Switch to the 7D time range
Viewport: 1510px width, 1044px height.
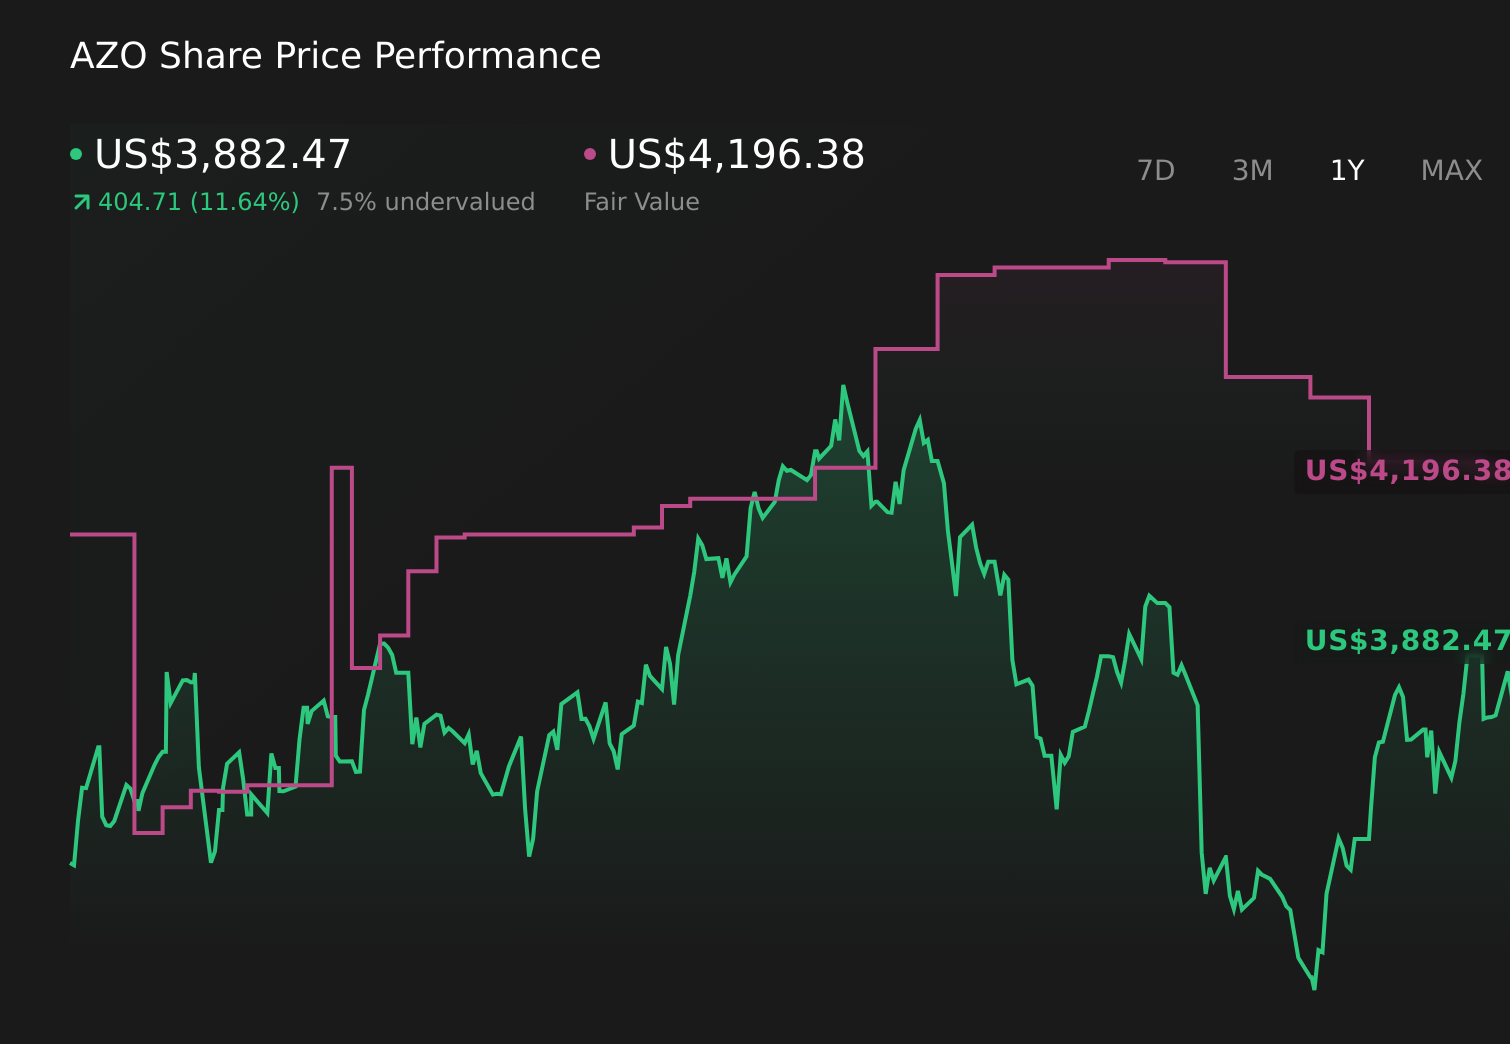tap(1155, 171)
